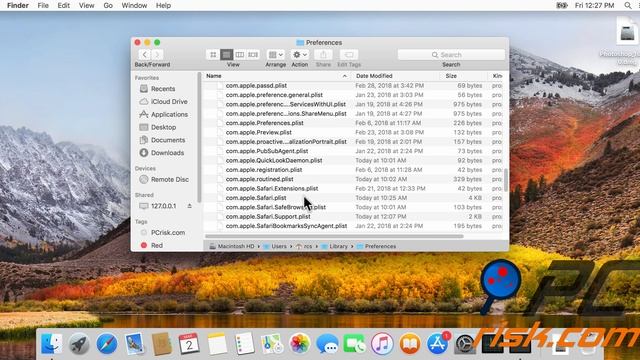Select com.apple.Preview.plist
The image size is (640, 360).
point(259,132)
